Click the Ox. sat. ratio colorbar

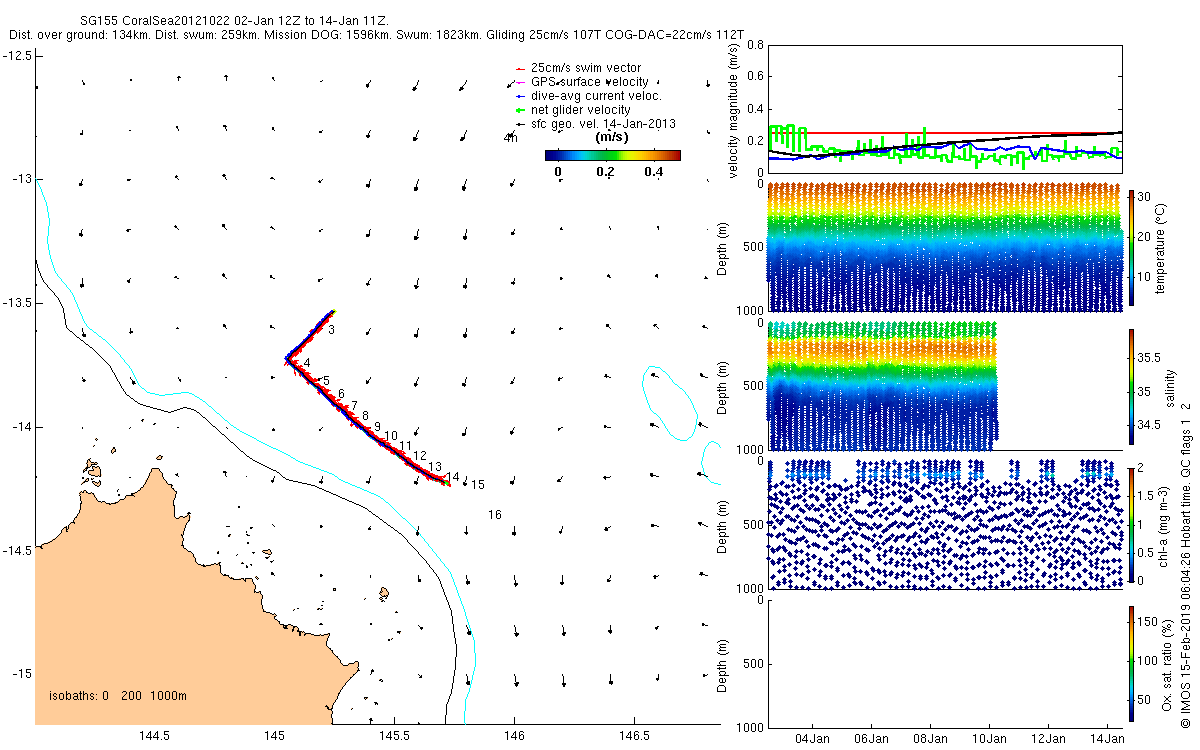click(x=1131, y=664)
